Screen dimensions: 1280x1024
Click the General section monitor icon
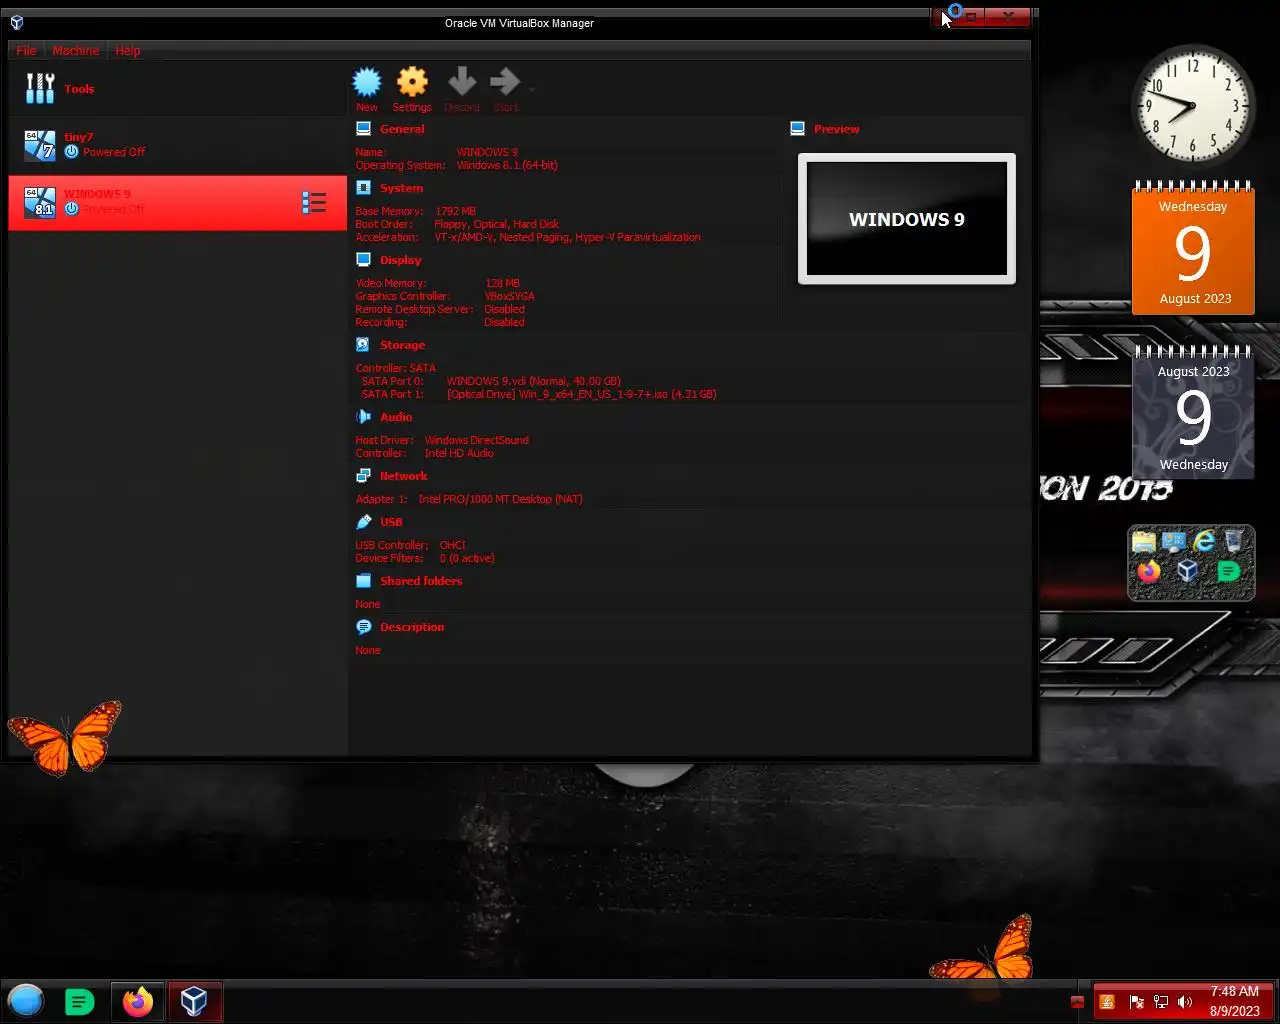pyautogui.click(x=363, y=129)
